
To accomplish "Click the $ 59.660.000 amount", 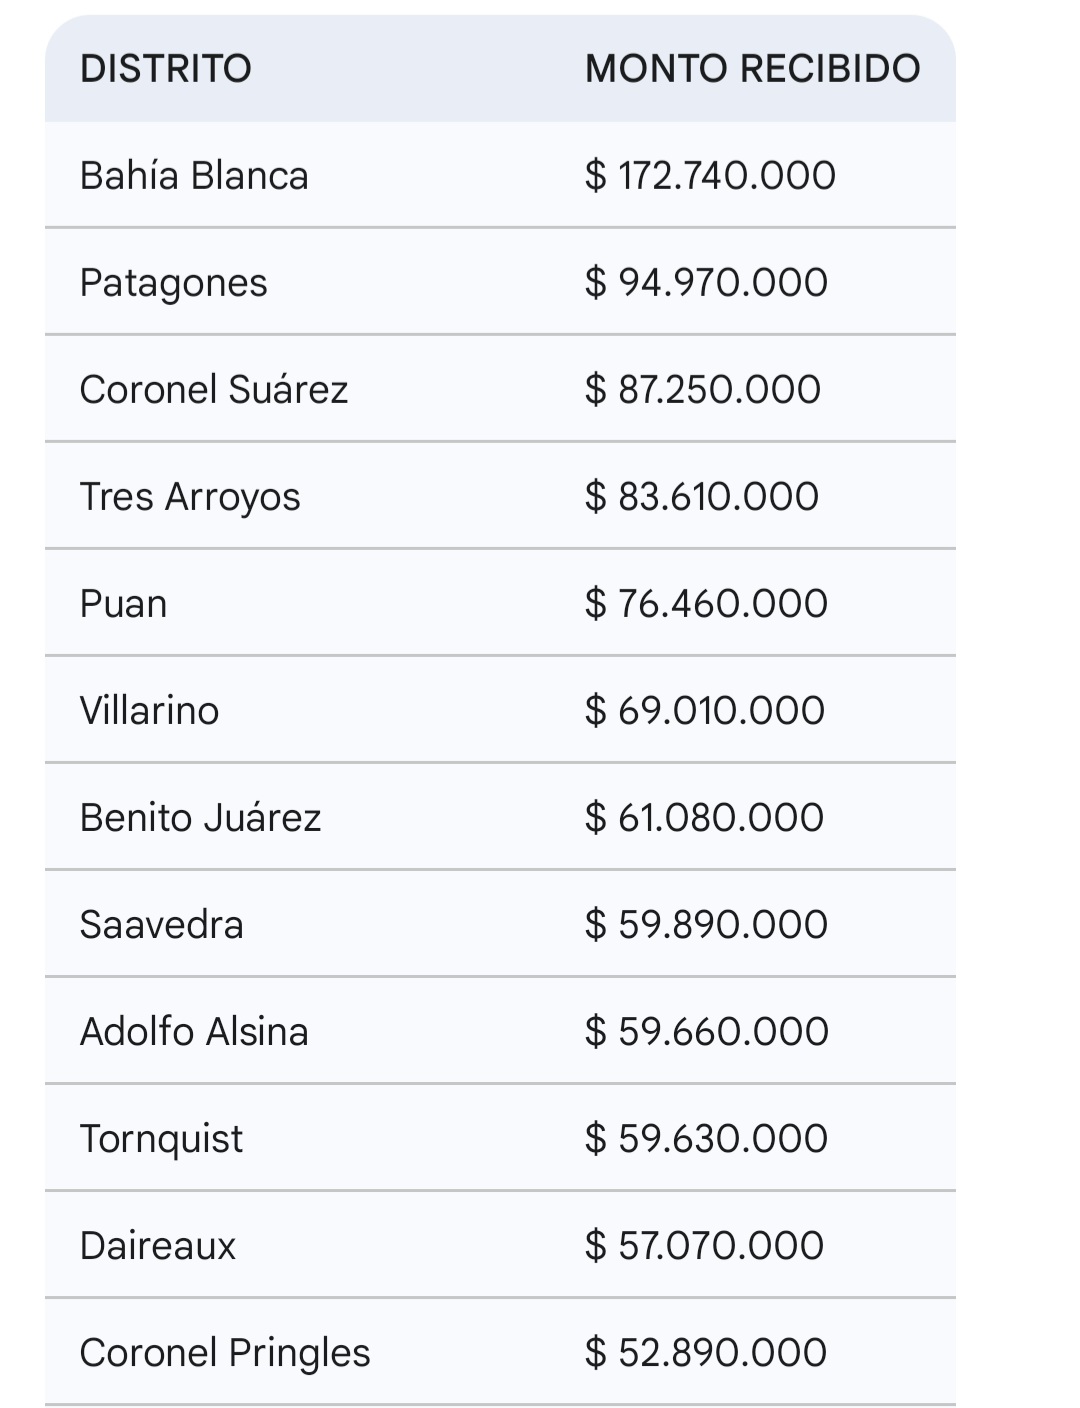I will pyautogui.click(x=707, y=1032).
